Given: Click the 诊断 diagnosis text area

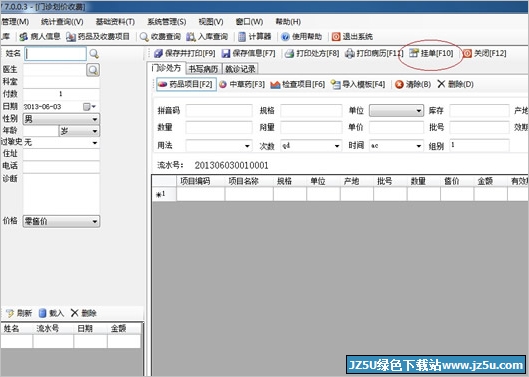Looking at the screenshot, I should (x=61, y=193).
